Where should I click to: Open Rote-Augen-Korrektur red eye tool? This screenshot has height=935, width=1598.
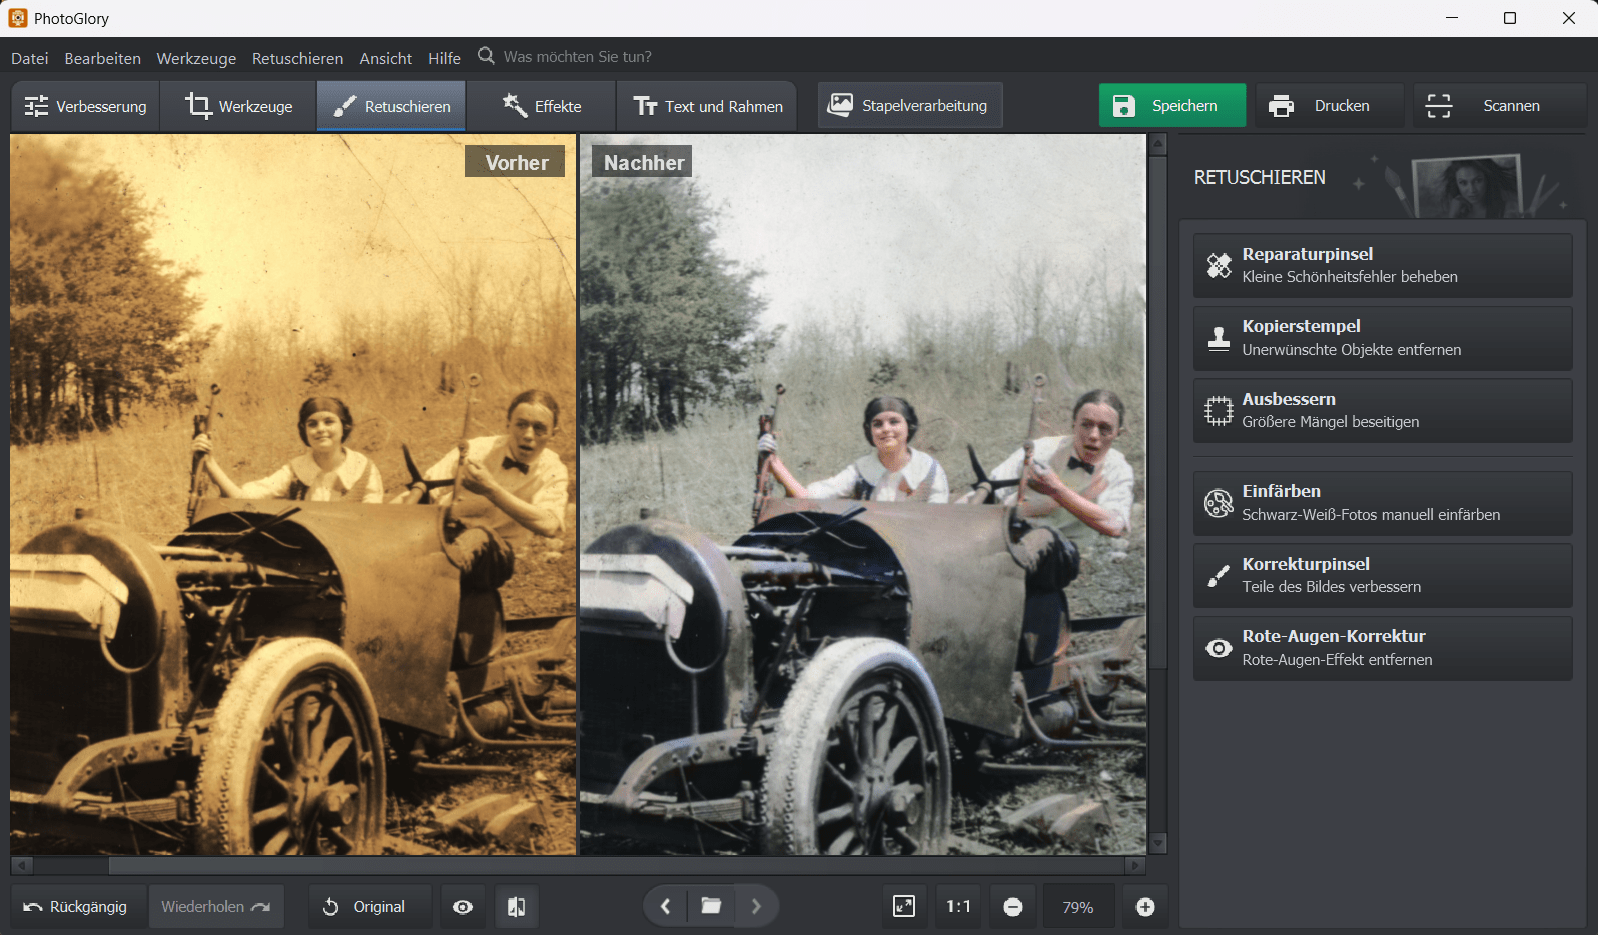(x=1381, y=648)
